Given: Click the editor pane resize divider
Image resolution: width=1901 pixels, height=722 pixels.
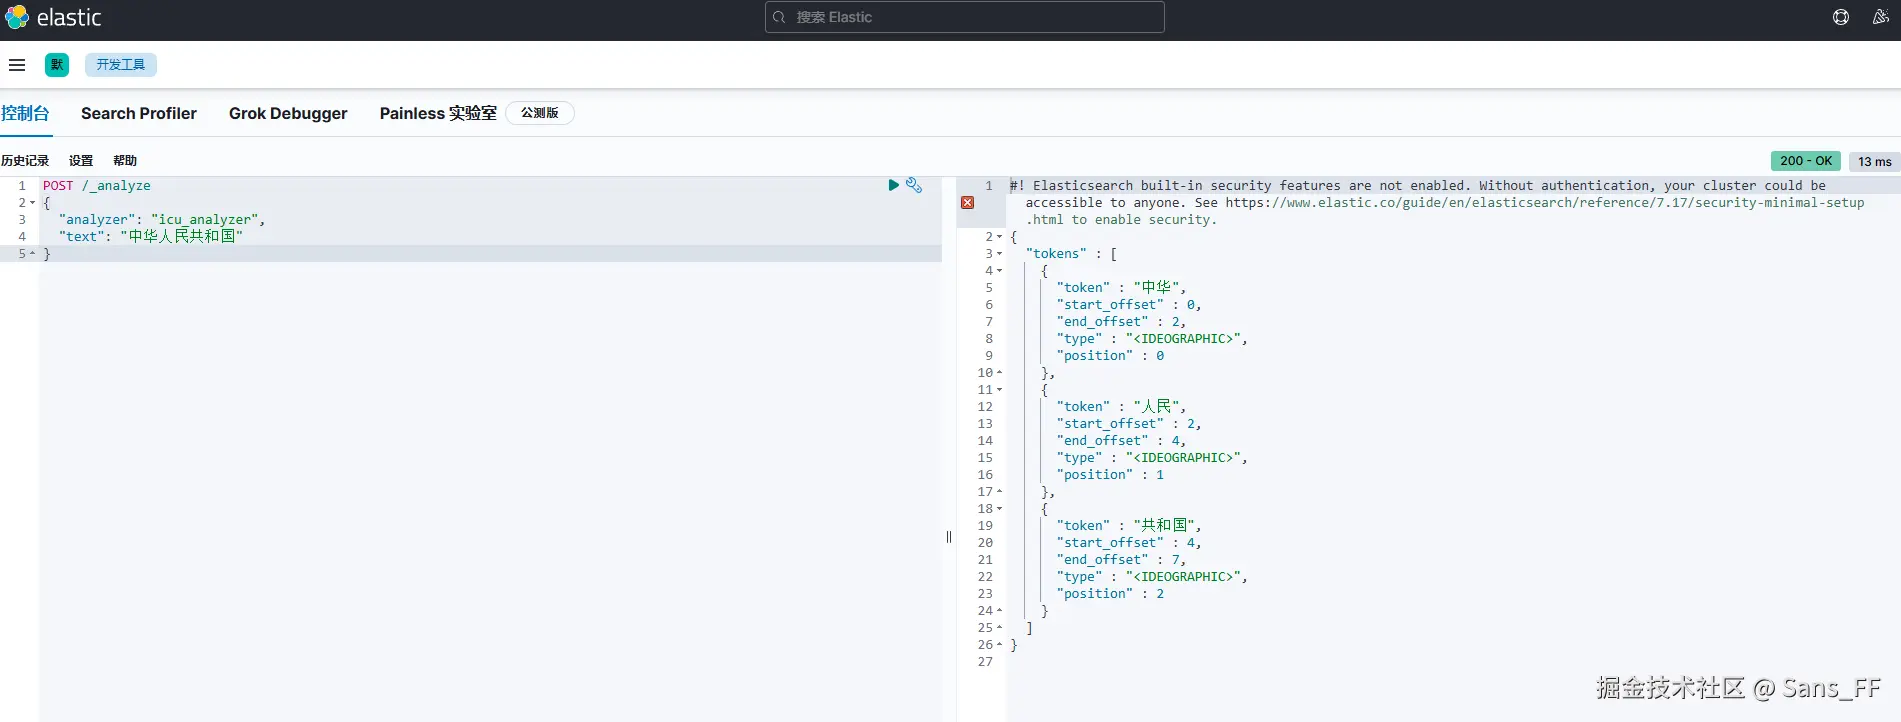Looking at the screenshot, I should pyautogui.click(x=949, y=537).
